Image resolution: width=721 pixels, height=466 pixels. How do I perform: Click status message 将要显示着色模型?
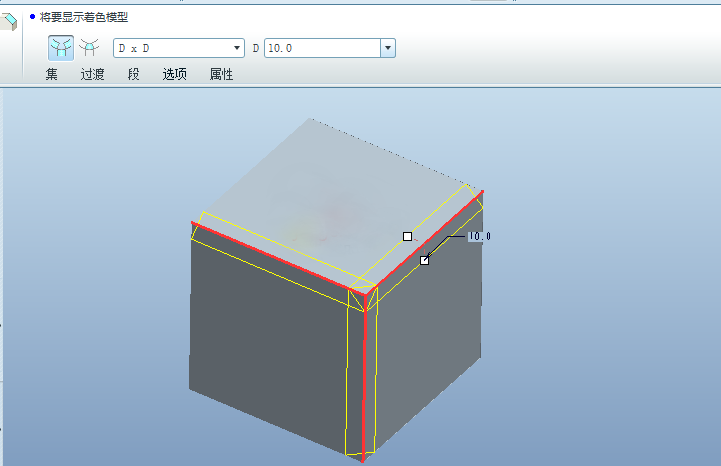84,17
